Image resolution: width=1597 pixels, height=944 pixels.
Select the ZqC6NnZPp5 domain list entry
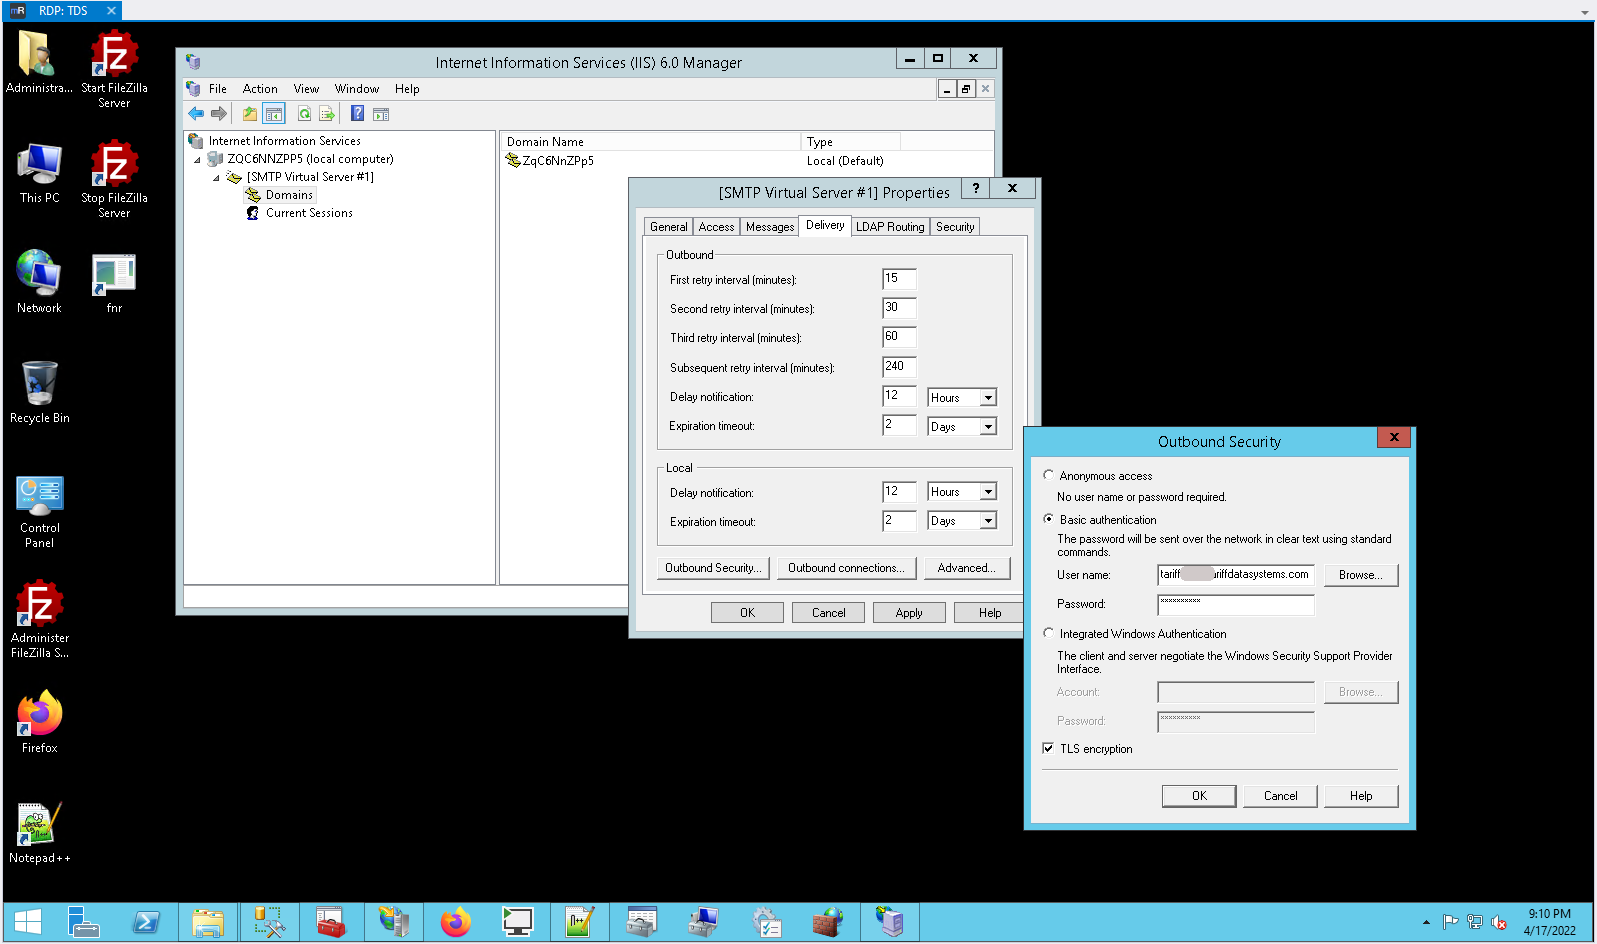[x=550, y=161]
